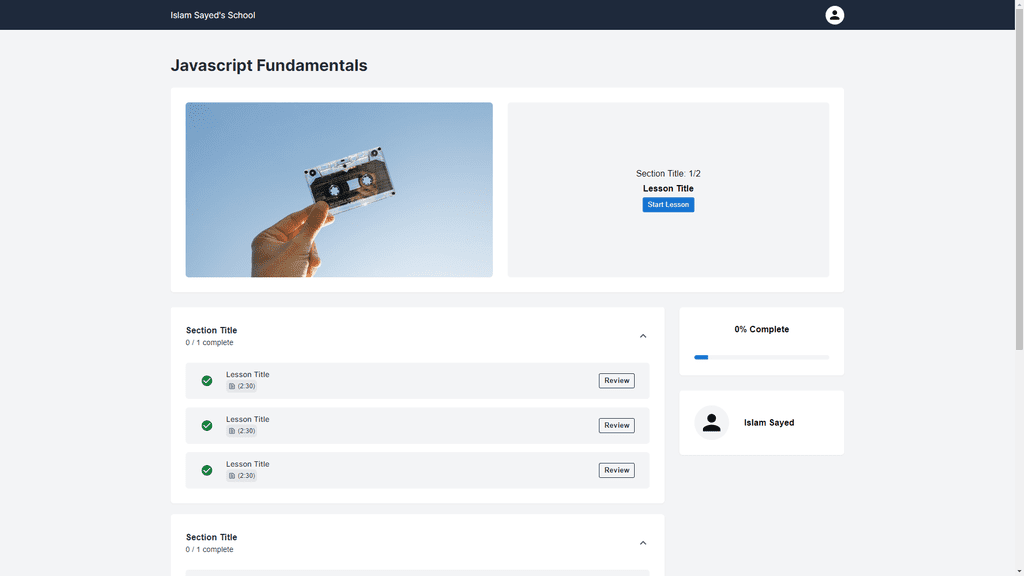
Task: Click the course progress bar
Action: 761,357
